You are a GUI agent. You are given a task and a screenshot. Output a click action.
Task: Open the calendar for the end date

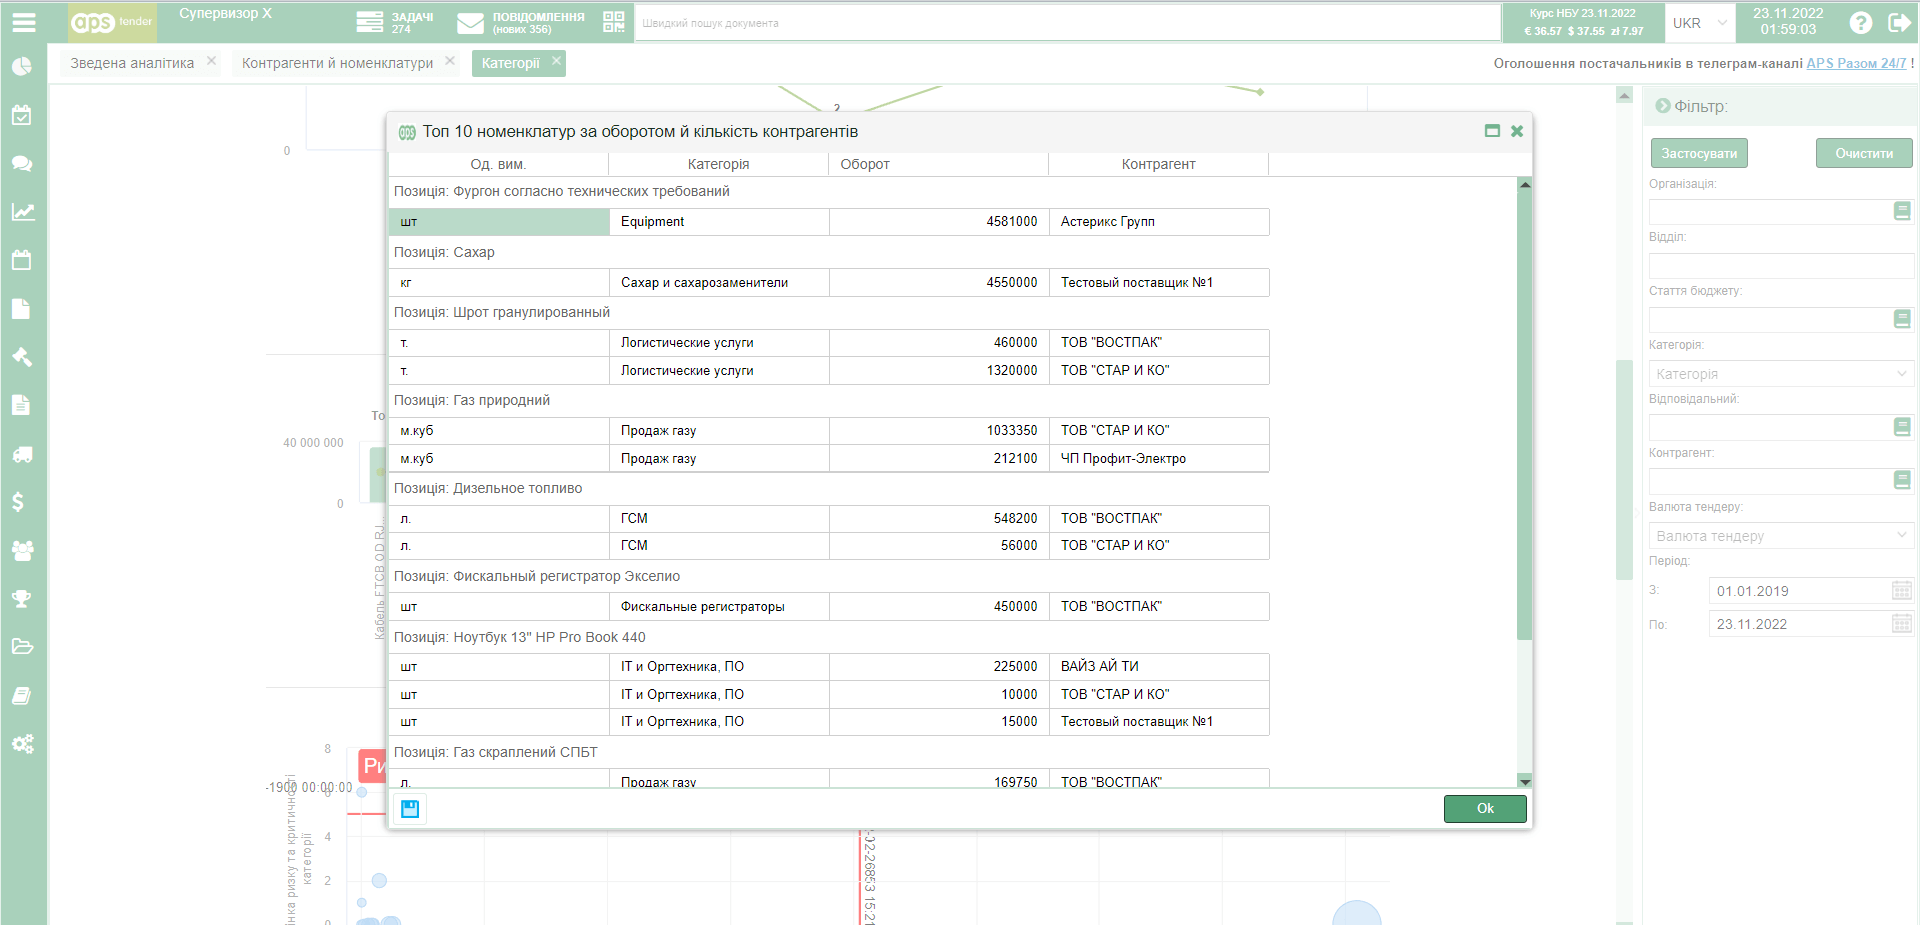point(1902,624)
